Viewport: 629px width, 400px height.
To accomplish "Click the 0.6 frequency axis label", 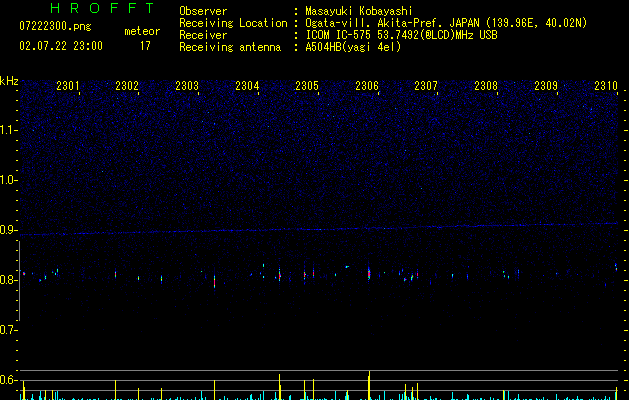I will pos(9,380).
